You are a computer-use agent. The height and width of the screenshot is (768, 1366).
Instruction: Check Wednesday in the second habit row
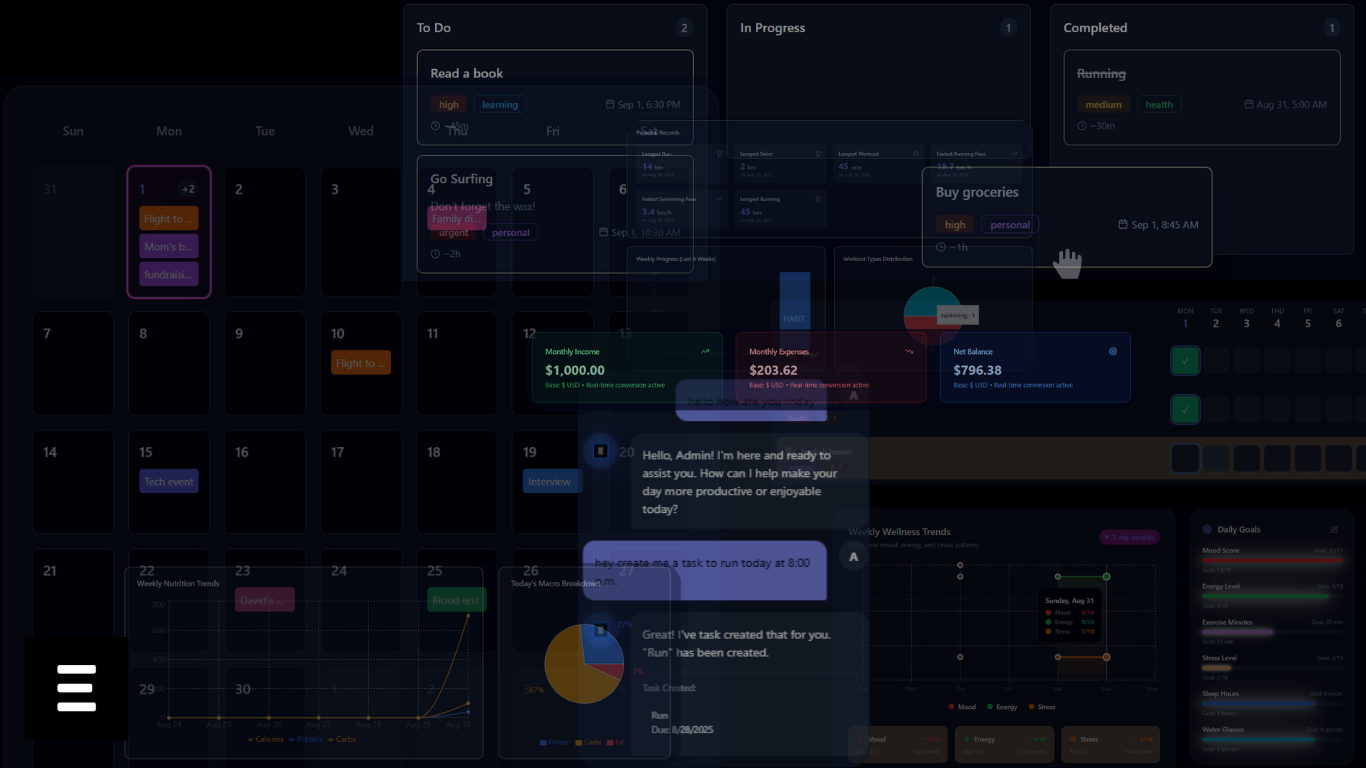pos(1246,409)
